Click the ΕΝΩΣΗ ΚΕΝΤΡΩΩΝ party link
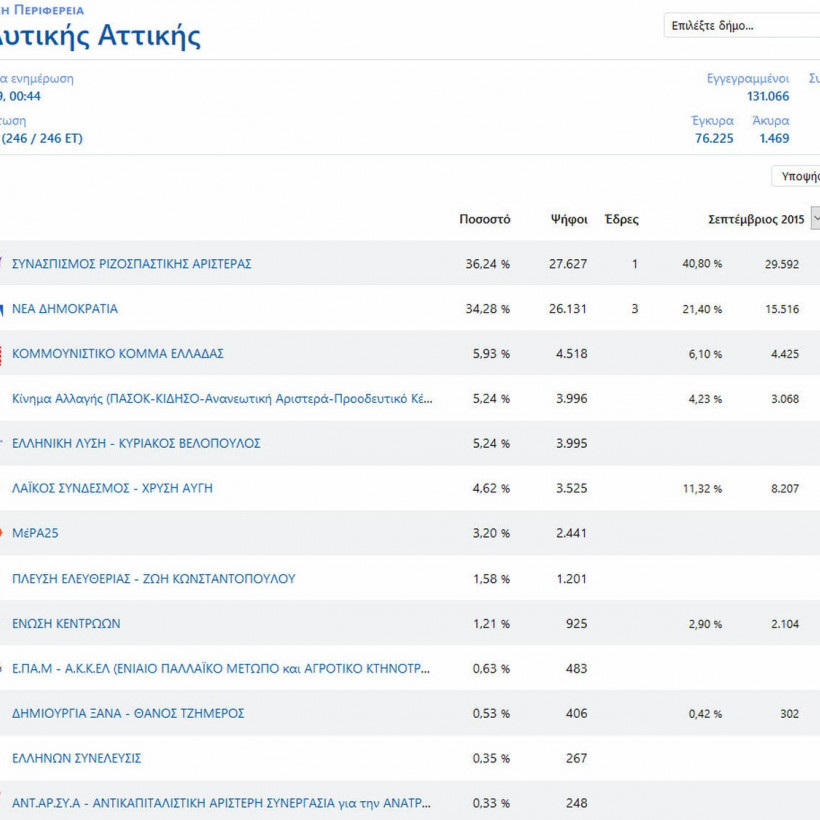The image size is (820, 820). 66,623
